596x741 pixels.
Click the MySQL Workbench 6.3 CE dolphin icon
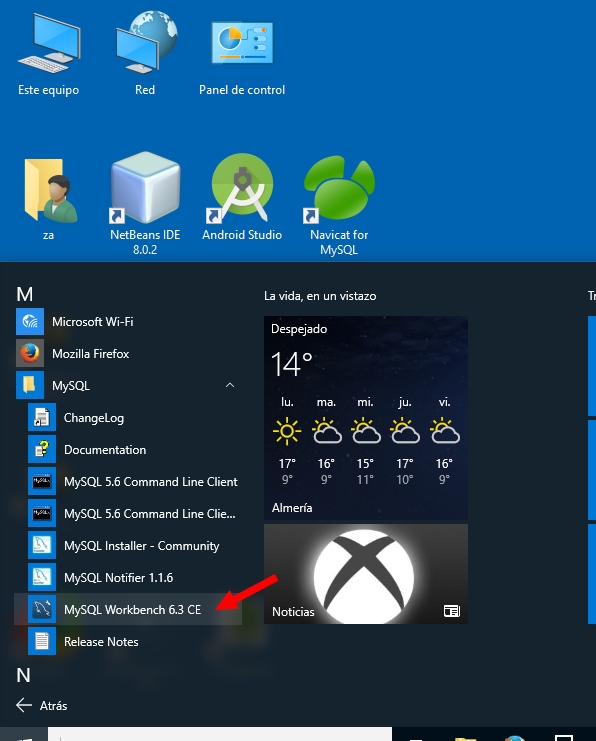click(42, 610)
